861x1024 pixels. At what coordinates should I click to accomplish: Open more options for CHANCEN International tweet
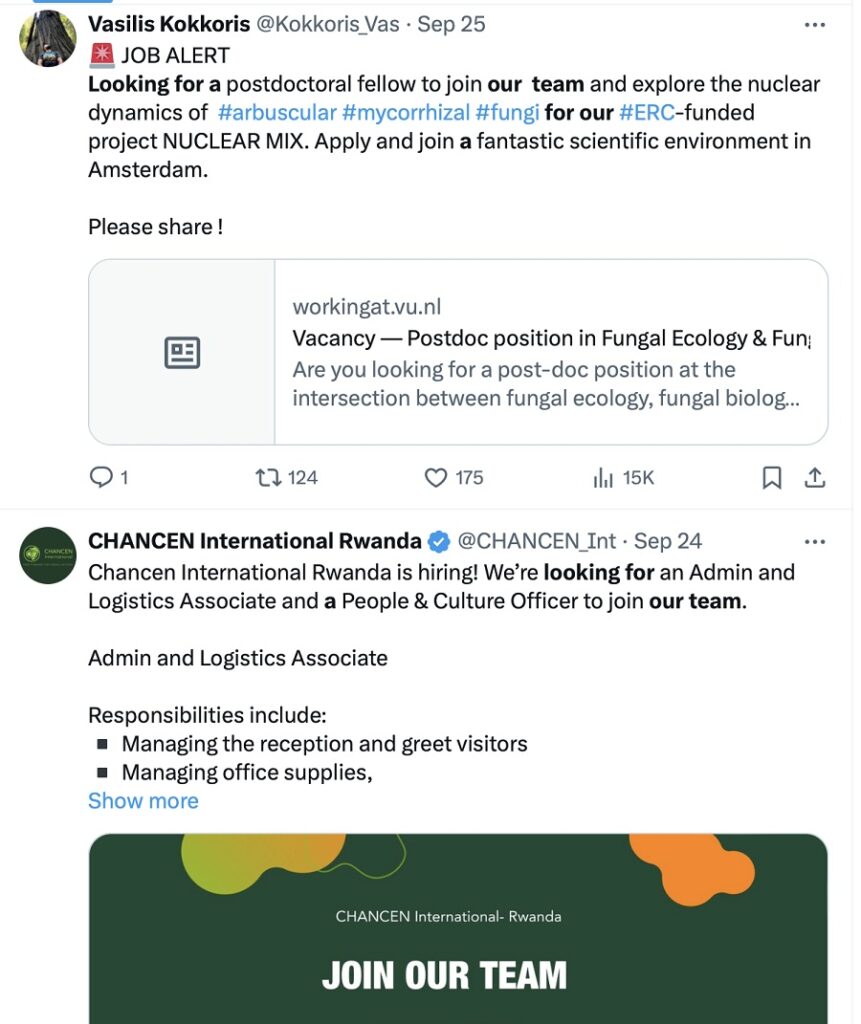(815, 542)
